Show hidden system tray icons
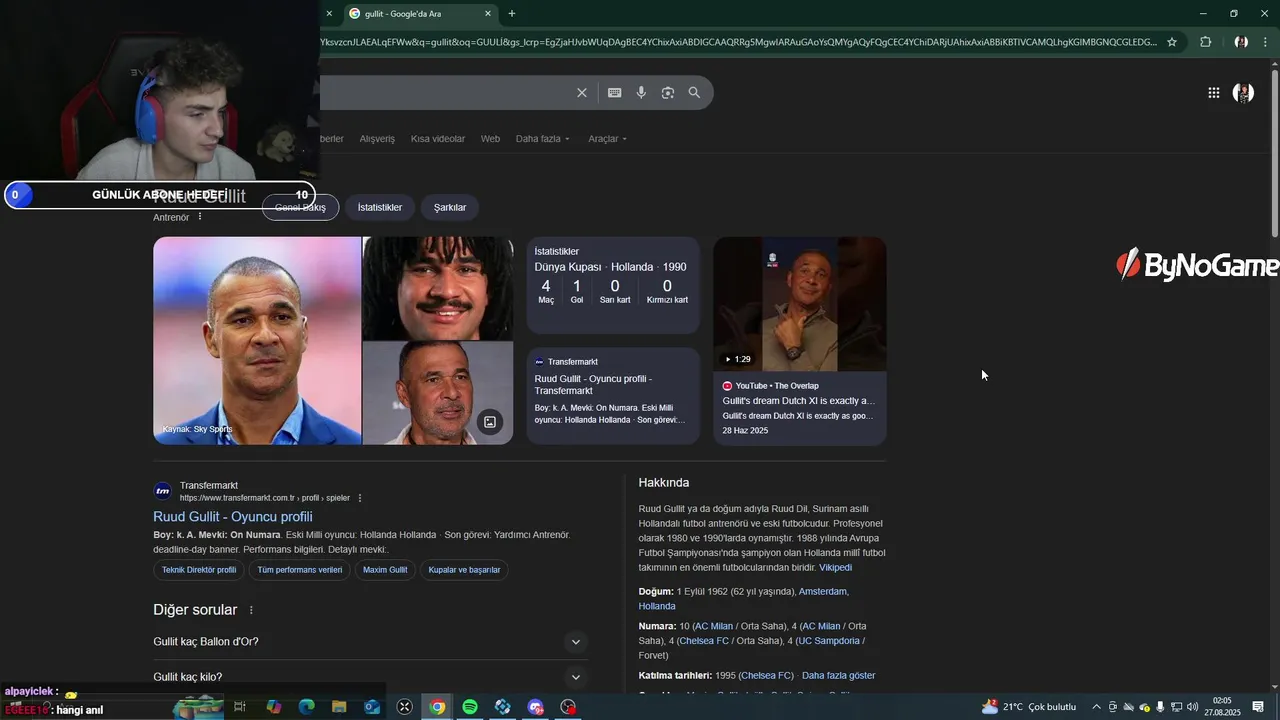 (x=1096, y=707)
